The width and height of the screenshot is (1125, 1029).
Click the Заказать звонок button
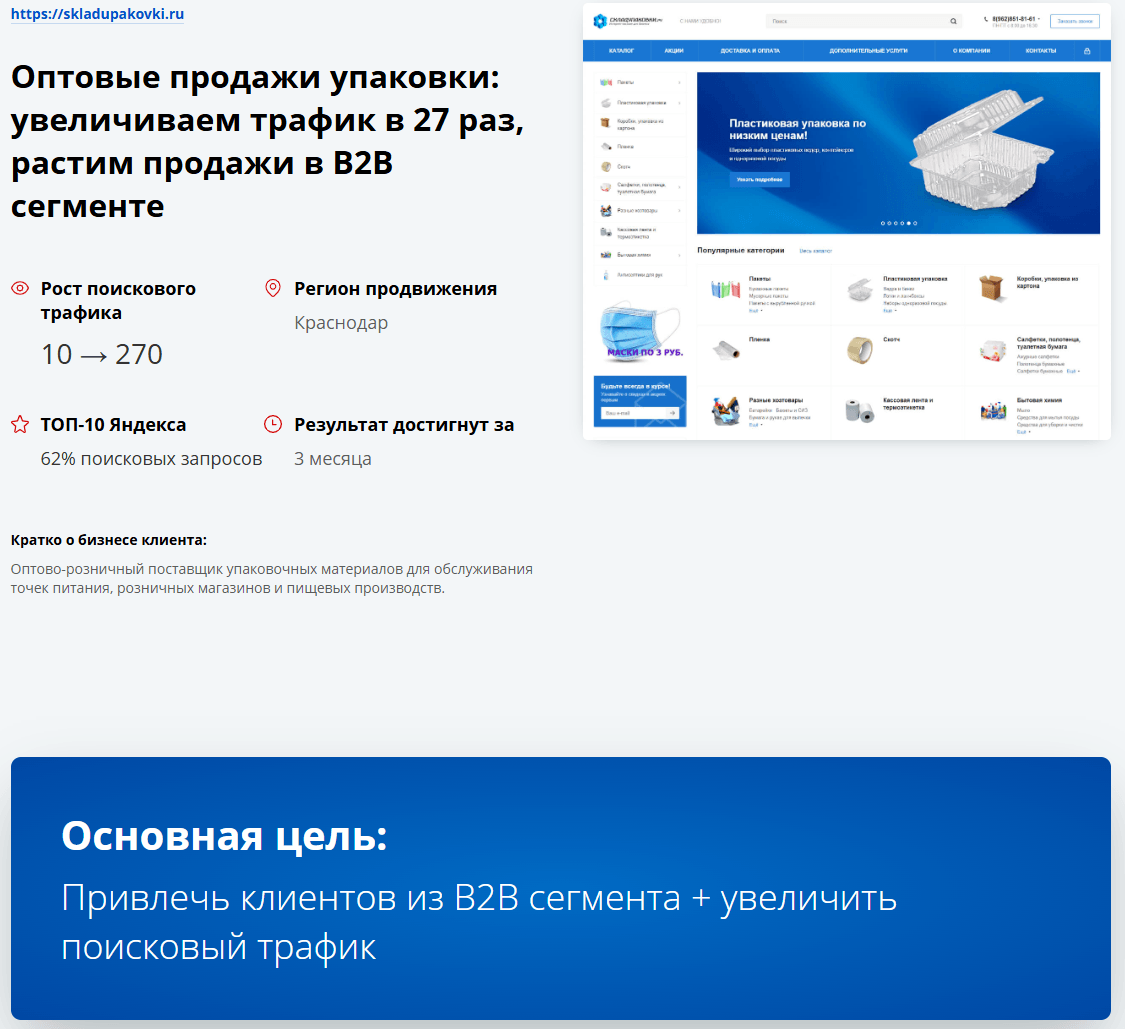[1077, 21]
